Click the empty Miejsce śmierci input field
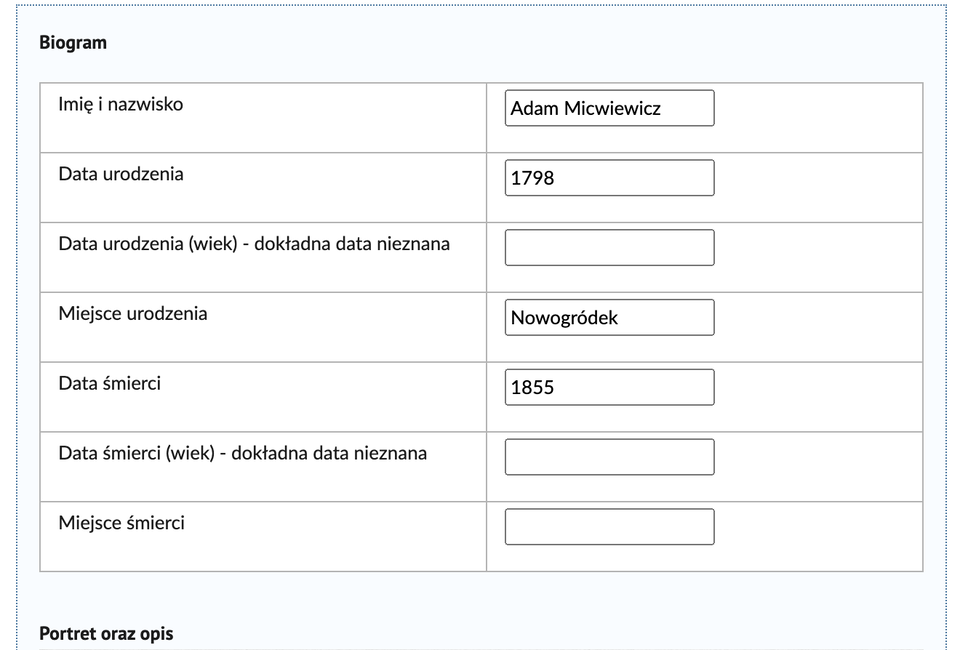The height and width of the screenshot is (650, 960). pyautogui.click(x=609, y=527)
